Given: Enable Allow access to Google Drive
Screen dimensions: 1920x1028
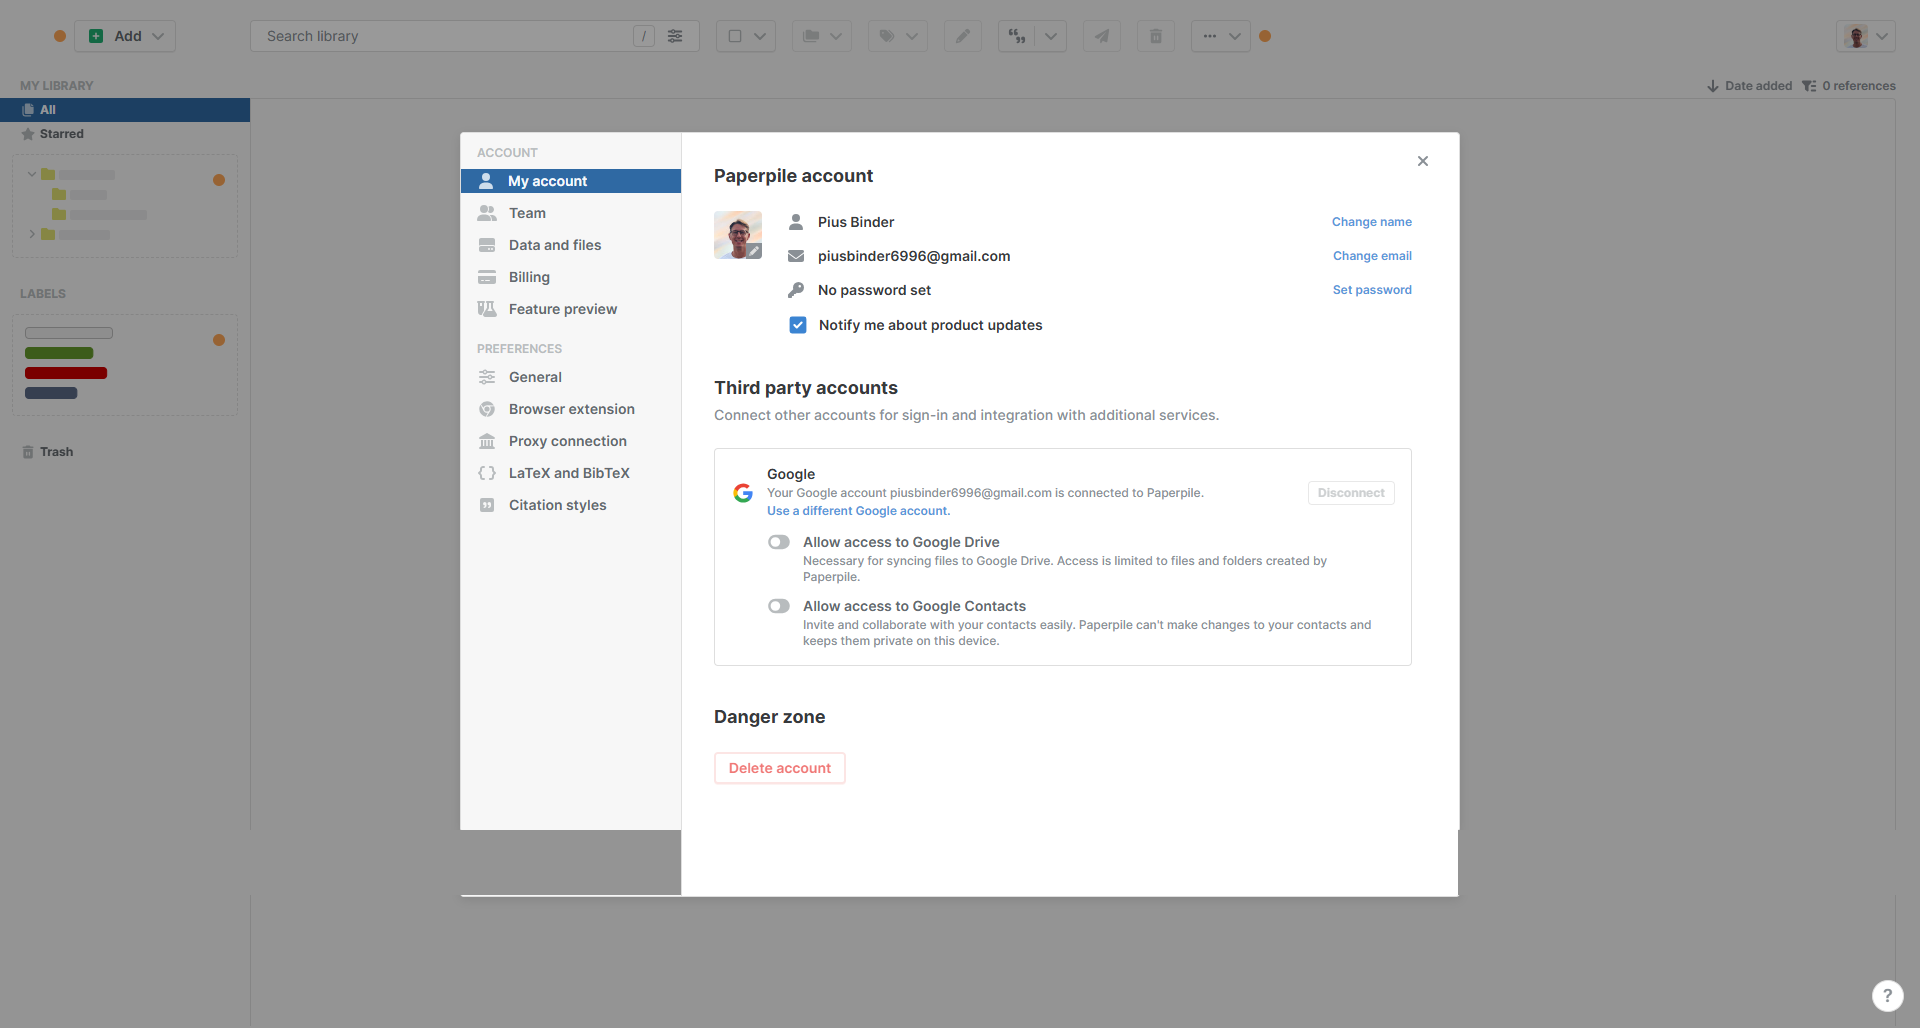Looking at the screenshot, I should pos(779,542).
